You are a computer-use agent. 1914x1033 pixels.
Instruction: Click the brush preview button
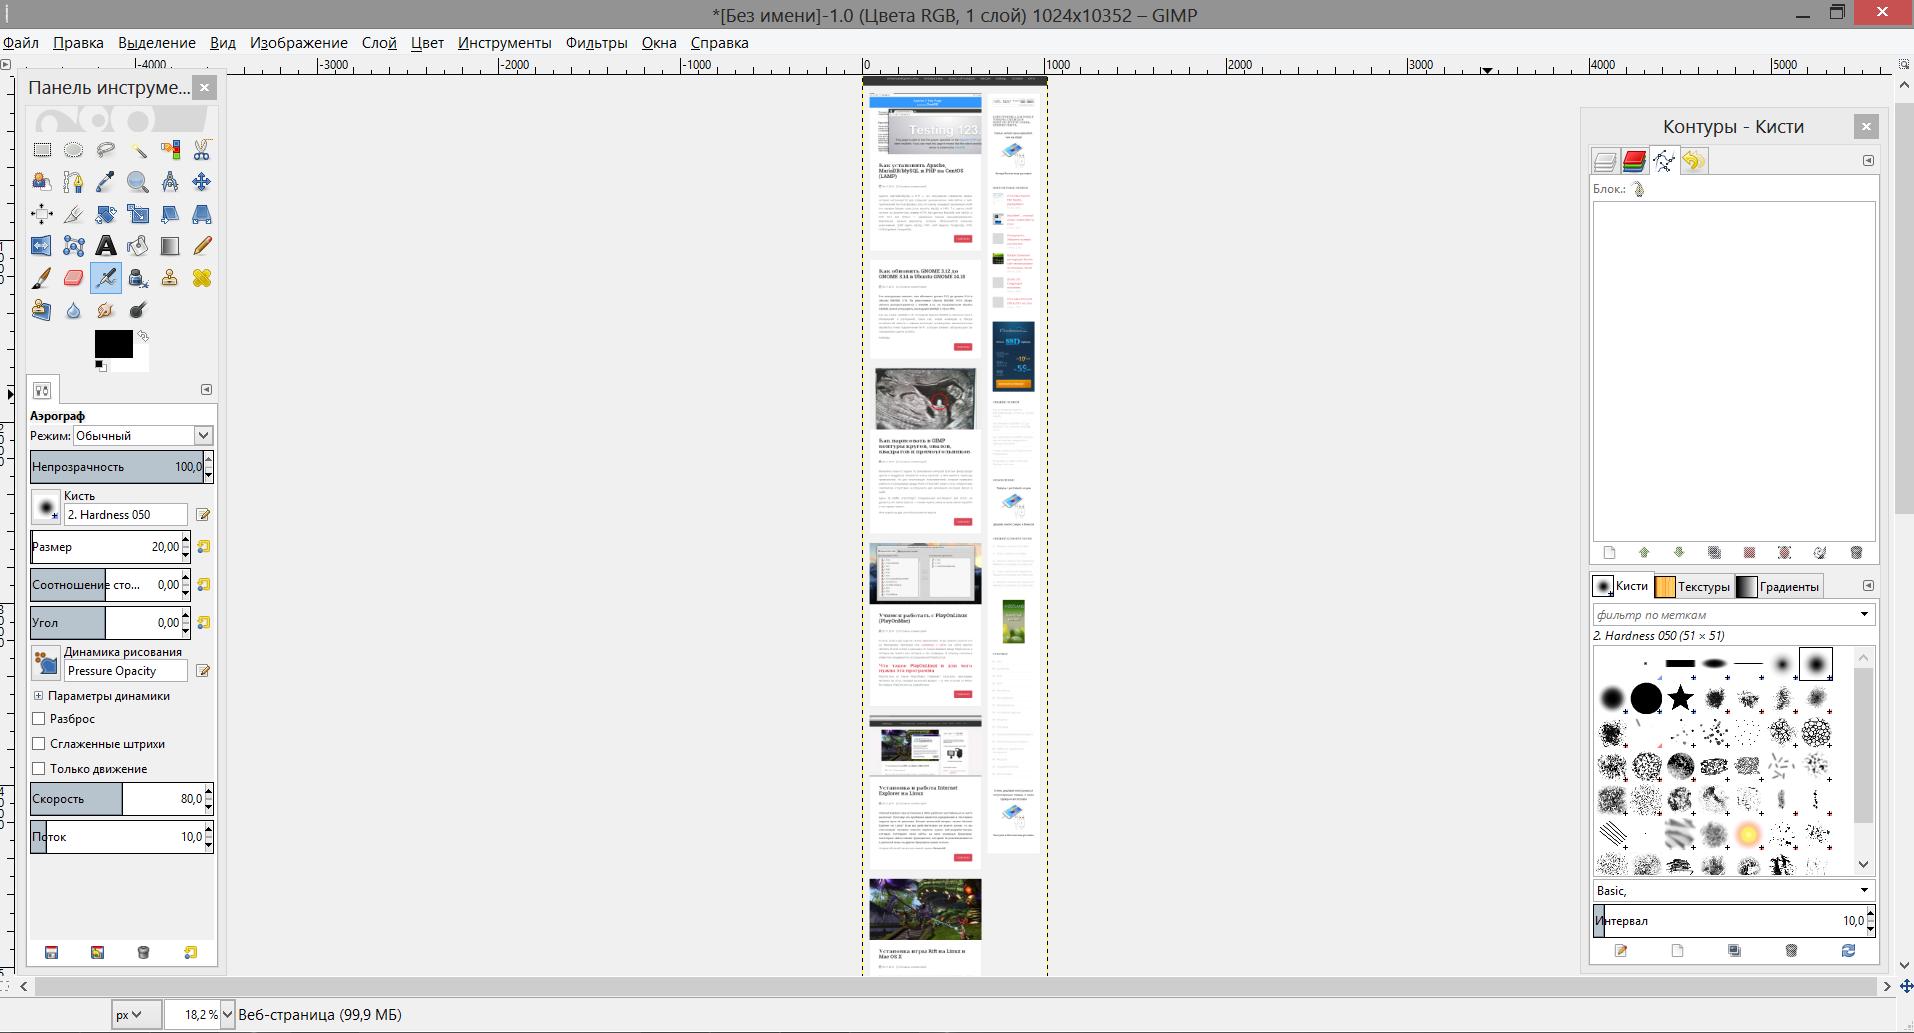(45, 507)
